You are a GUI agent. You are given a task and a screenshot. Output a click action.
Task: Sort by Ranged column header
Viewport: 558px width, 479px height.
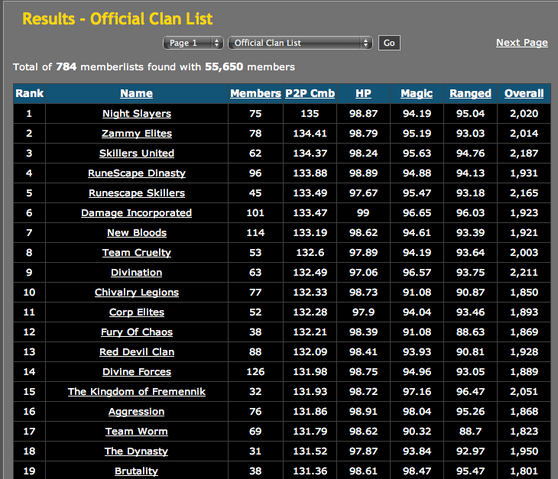coord(470,94)
